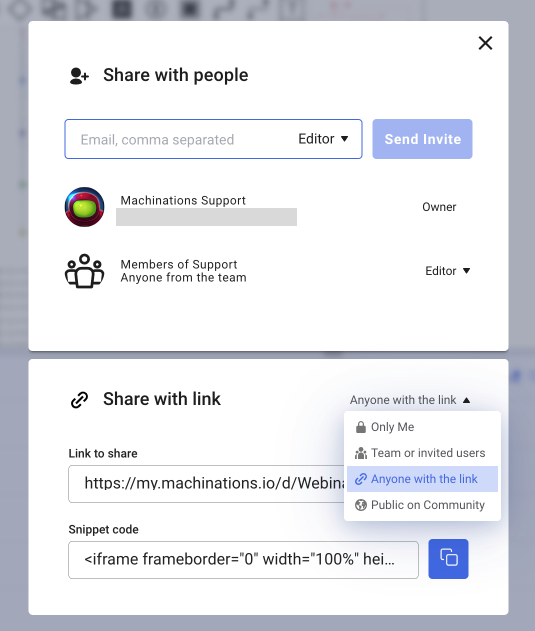Click the team members group icon

coord(85,271)
